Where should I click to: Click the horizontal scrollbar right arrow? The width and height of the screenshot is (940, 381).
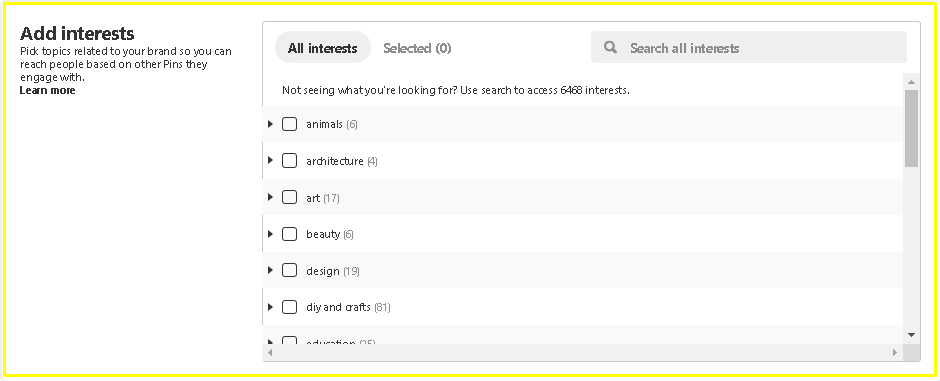[x=895, y=352]
